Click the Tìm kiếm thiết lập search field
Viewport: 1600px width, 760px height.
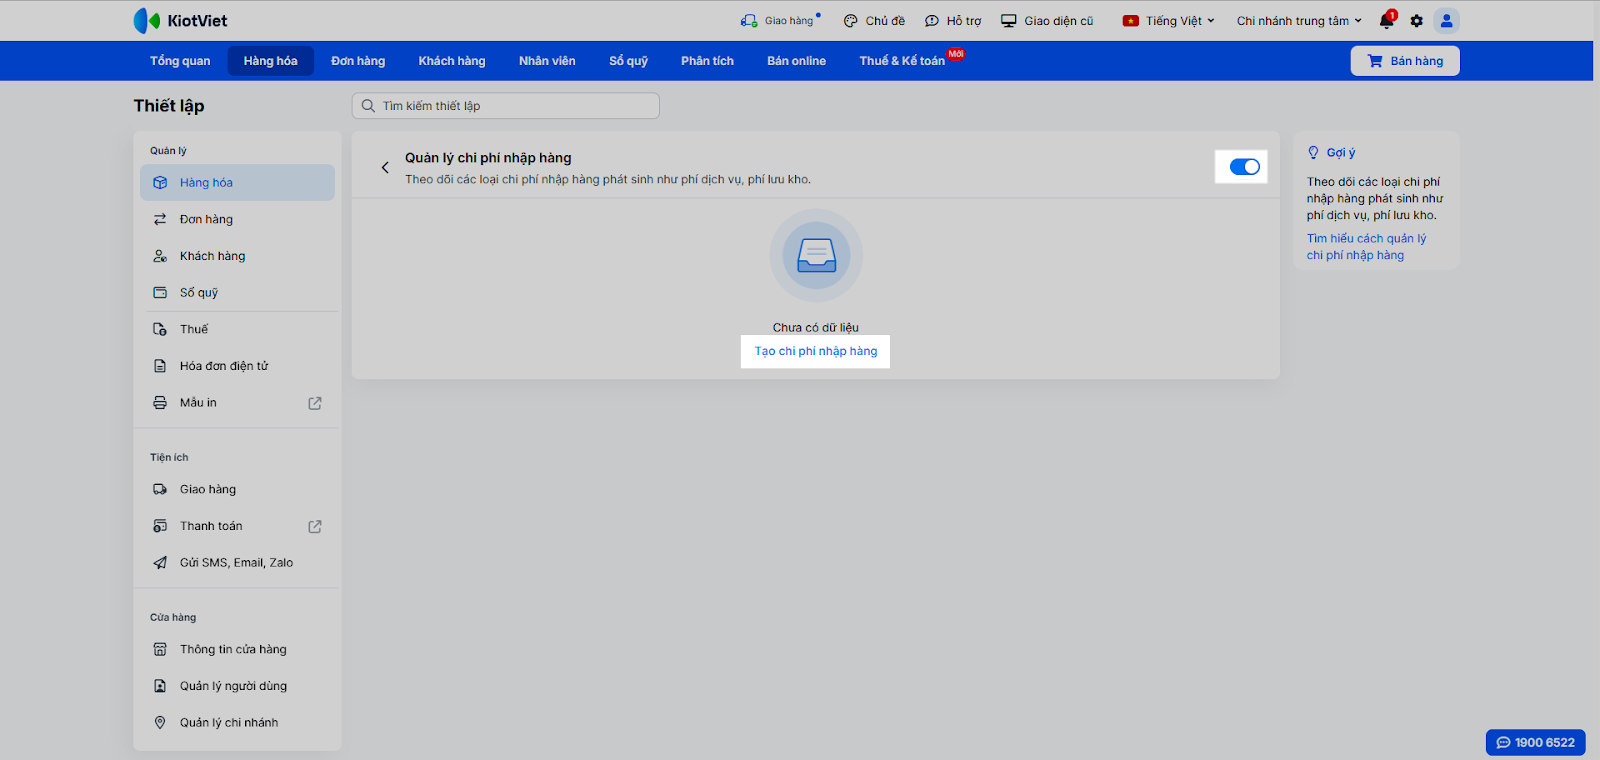click(506, 106)
